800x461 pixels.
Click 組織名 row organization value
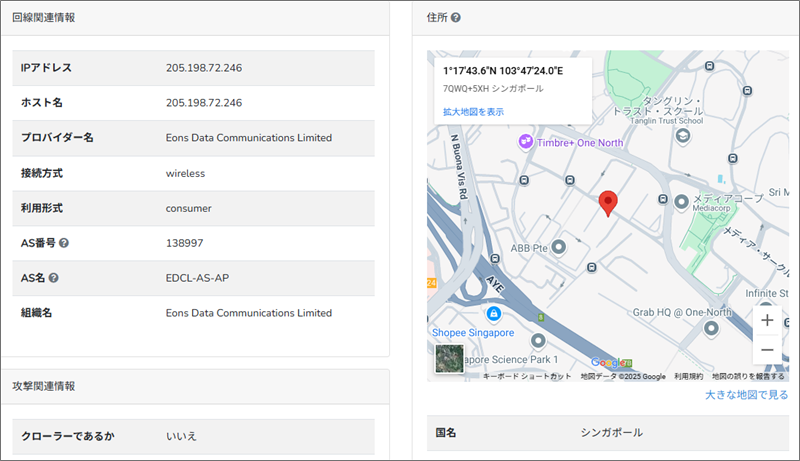pos(248,313)
